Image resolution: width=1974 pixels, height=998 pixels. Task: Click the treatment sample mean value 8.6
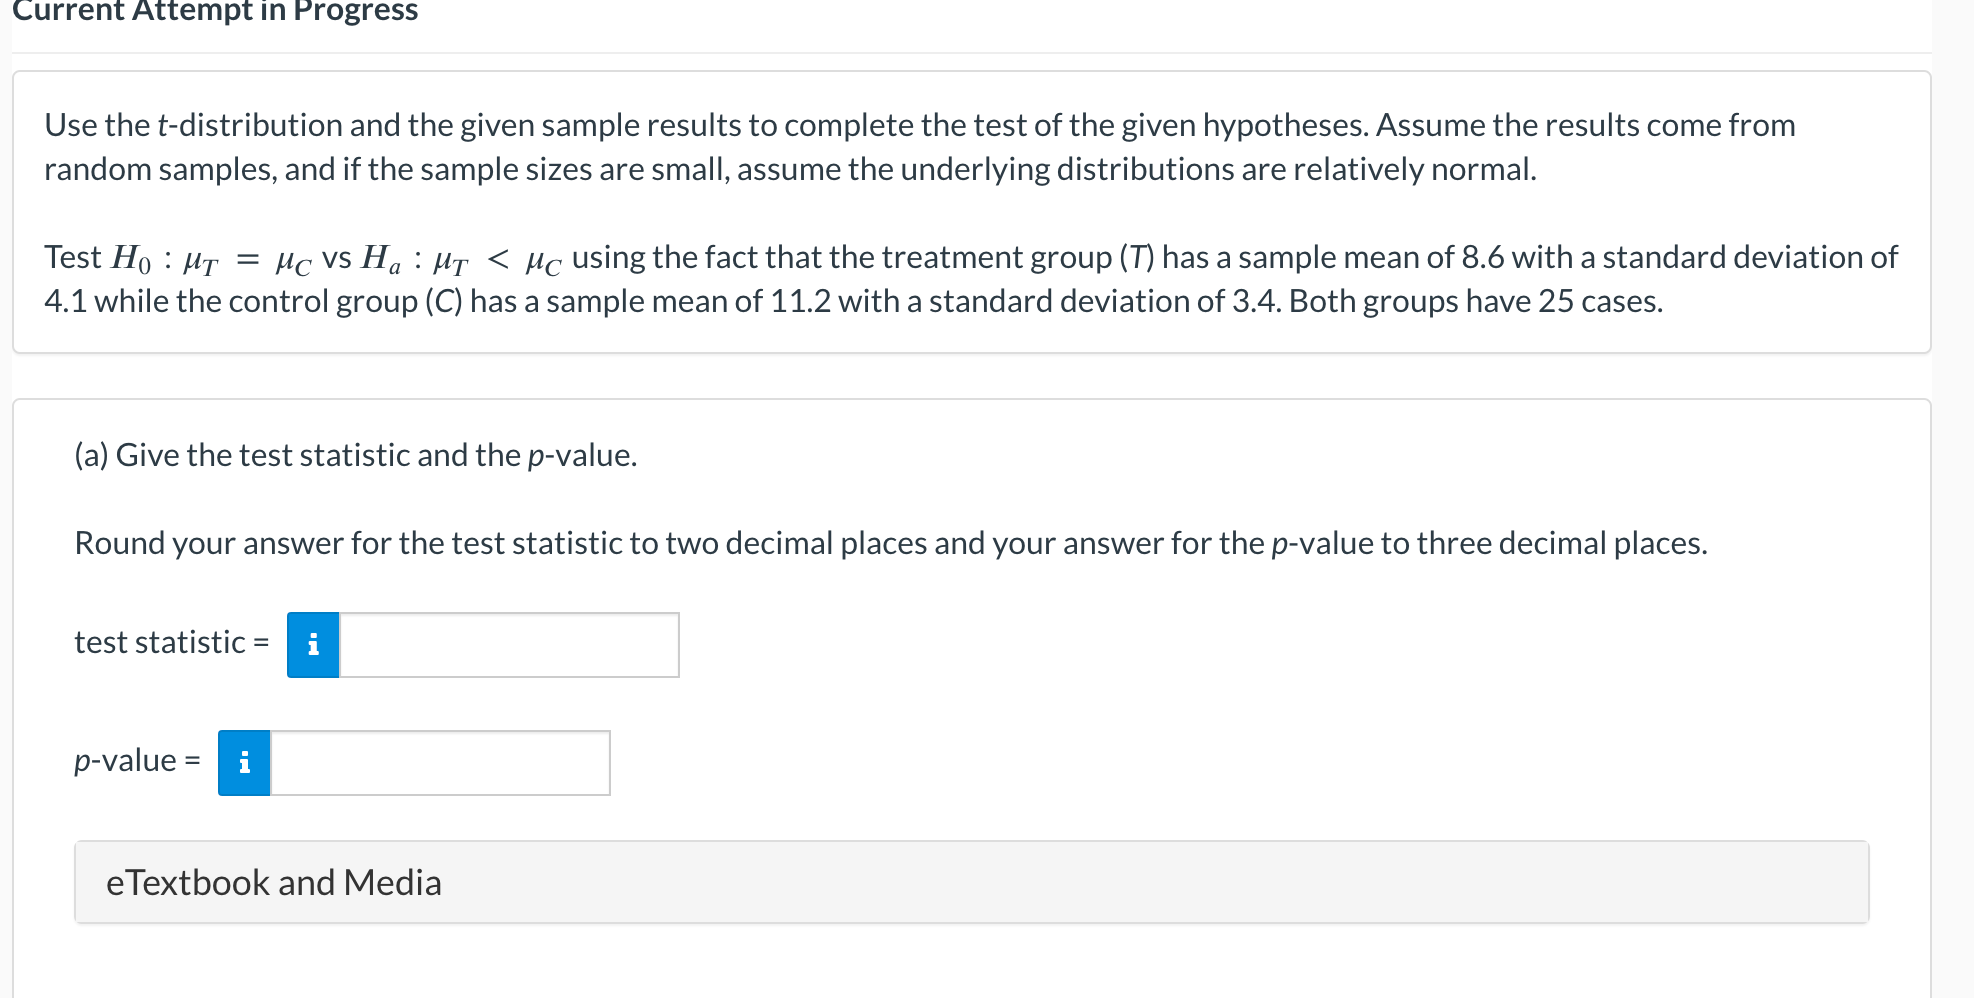coord(1482,257)
